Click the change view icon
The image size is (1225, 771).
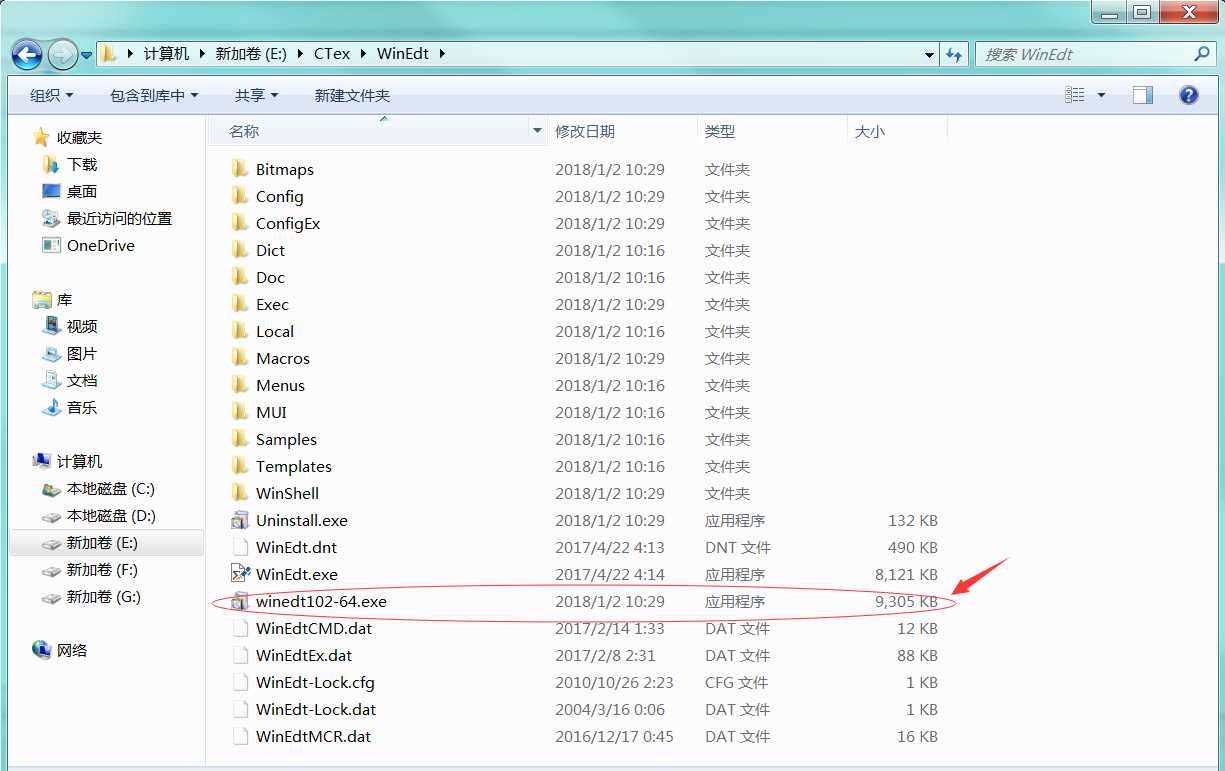click(1075, 95)
